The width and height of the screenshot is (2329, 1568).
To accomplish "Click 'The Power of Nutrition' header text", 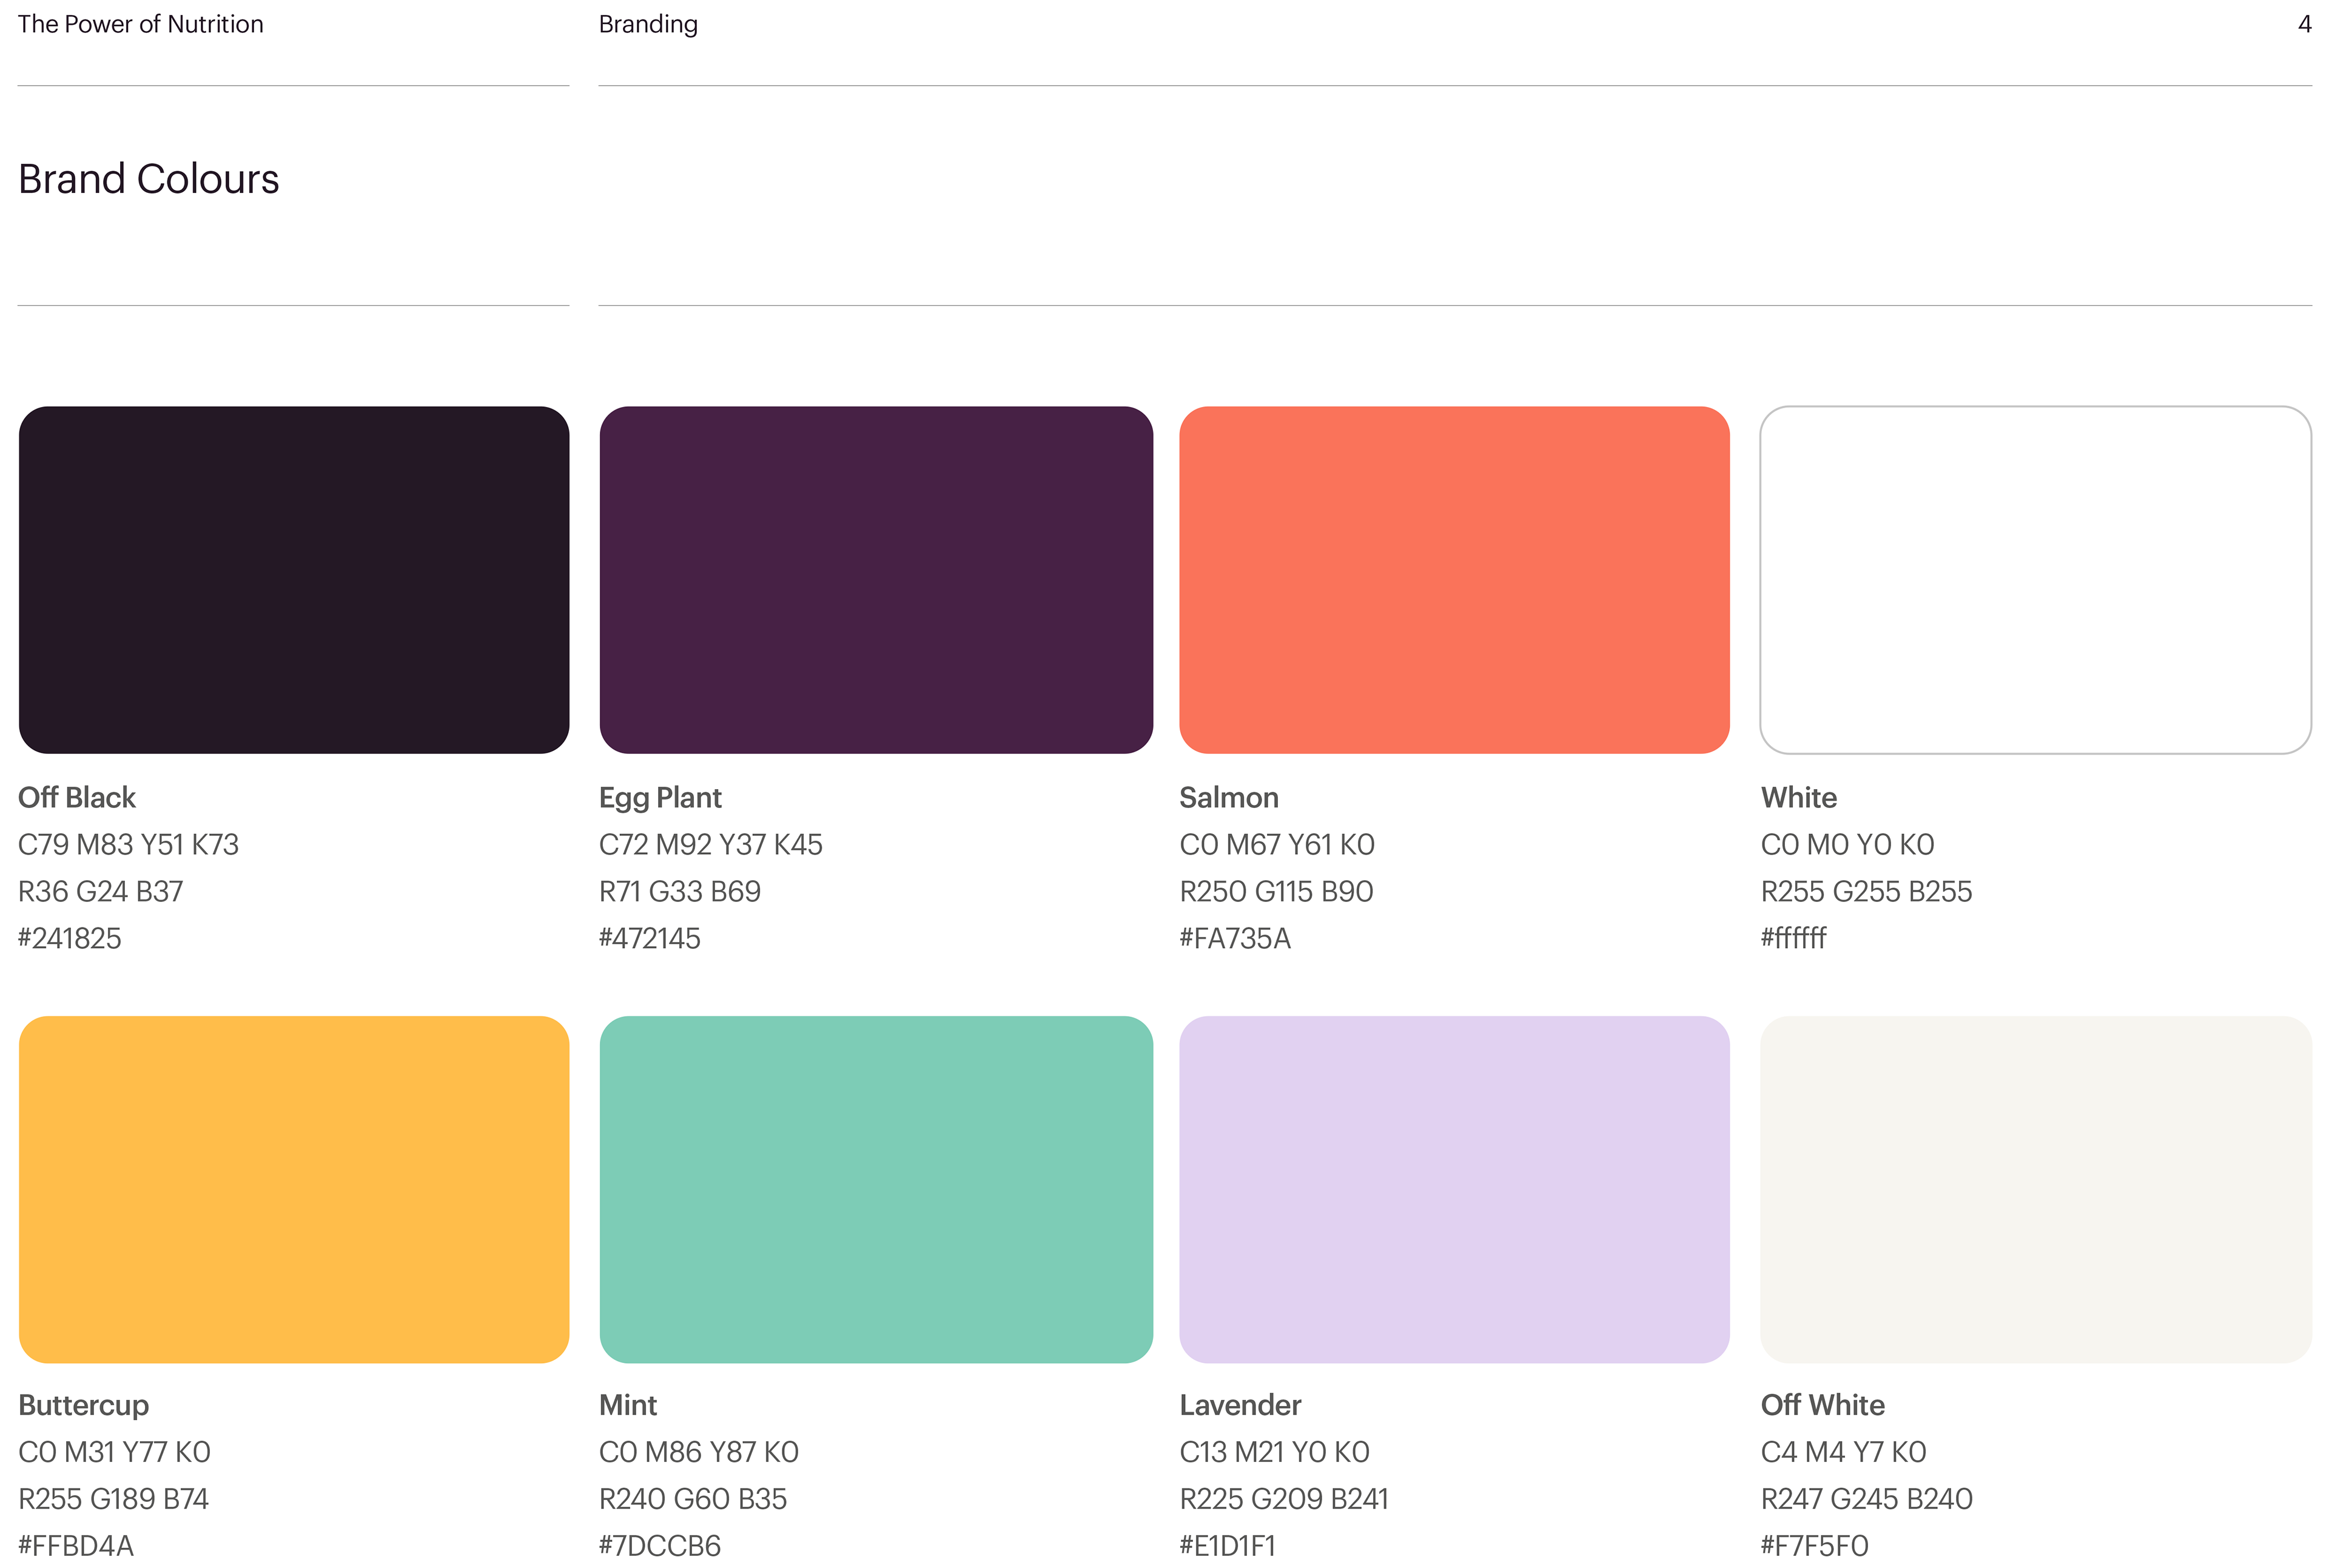I will 141,24.
